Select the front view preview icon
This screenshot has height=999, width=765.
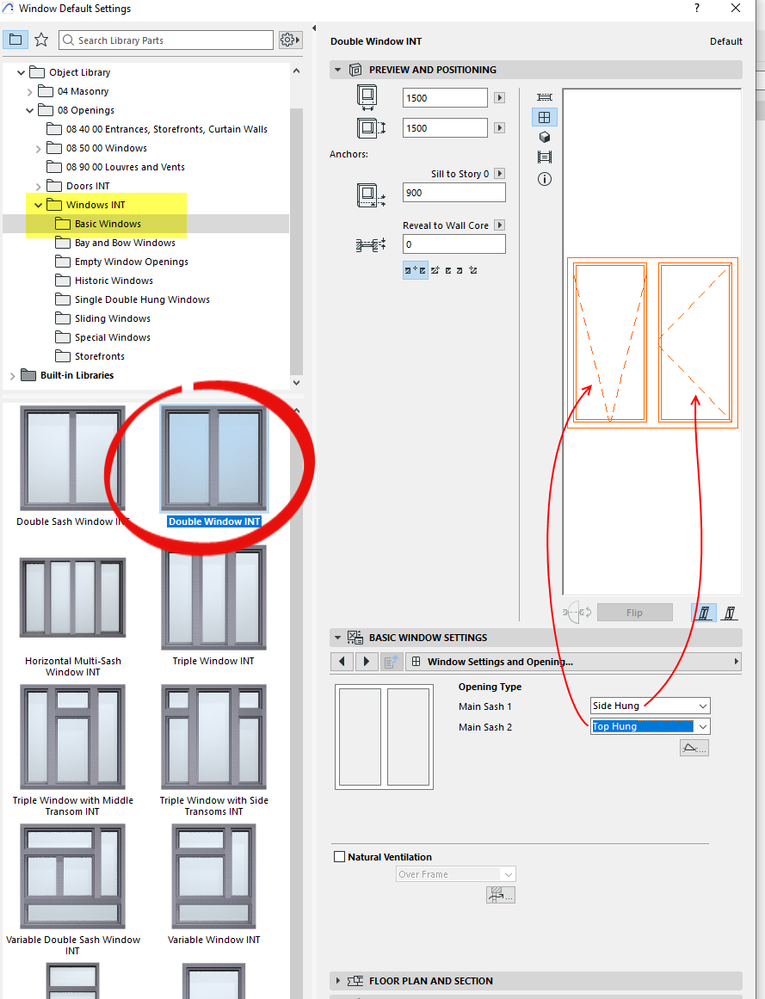545,117
